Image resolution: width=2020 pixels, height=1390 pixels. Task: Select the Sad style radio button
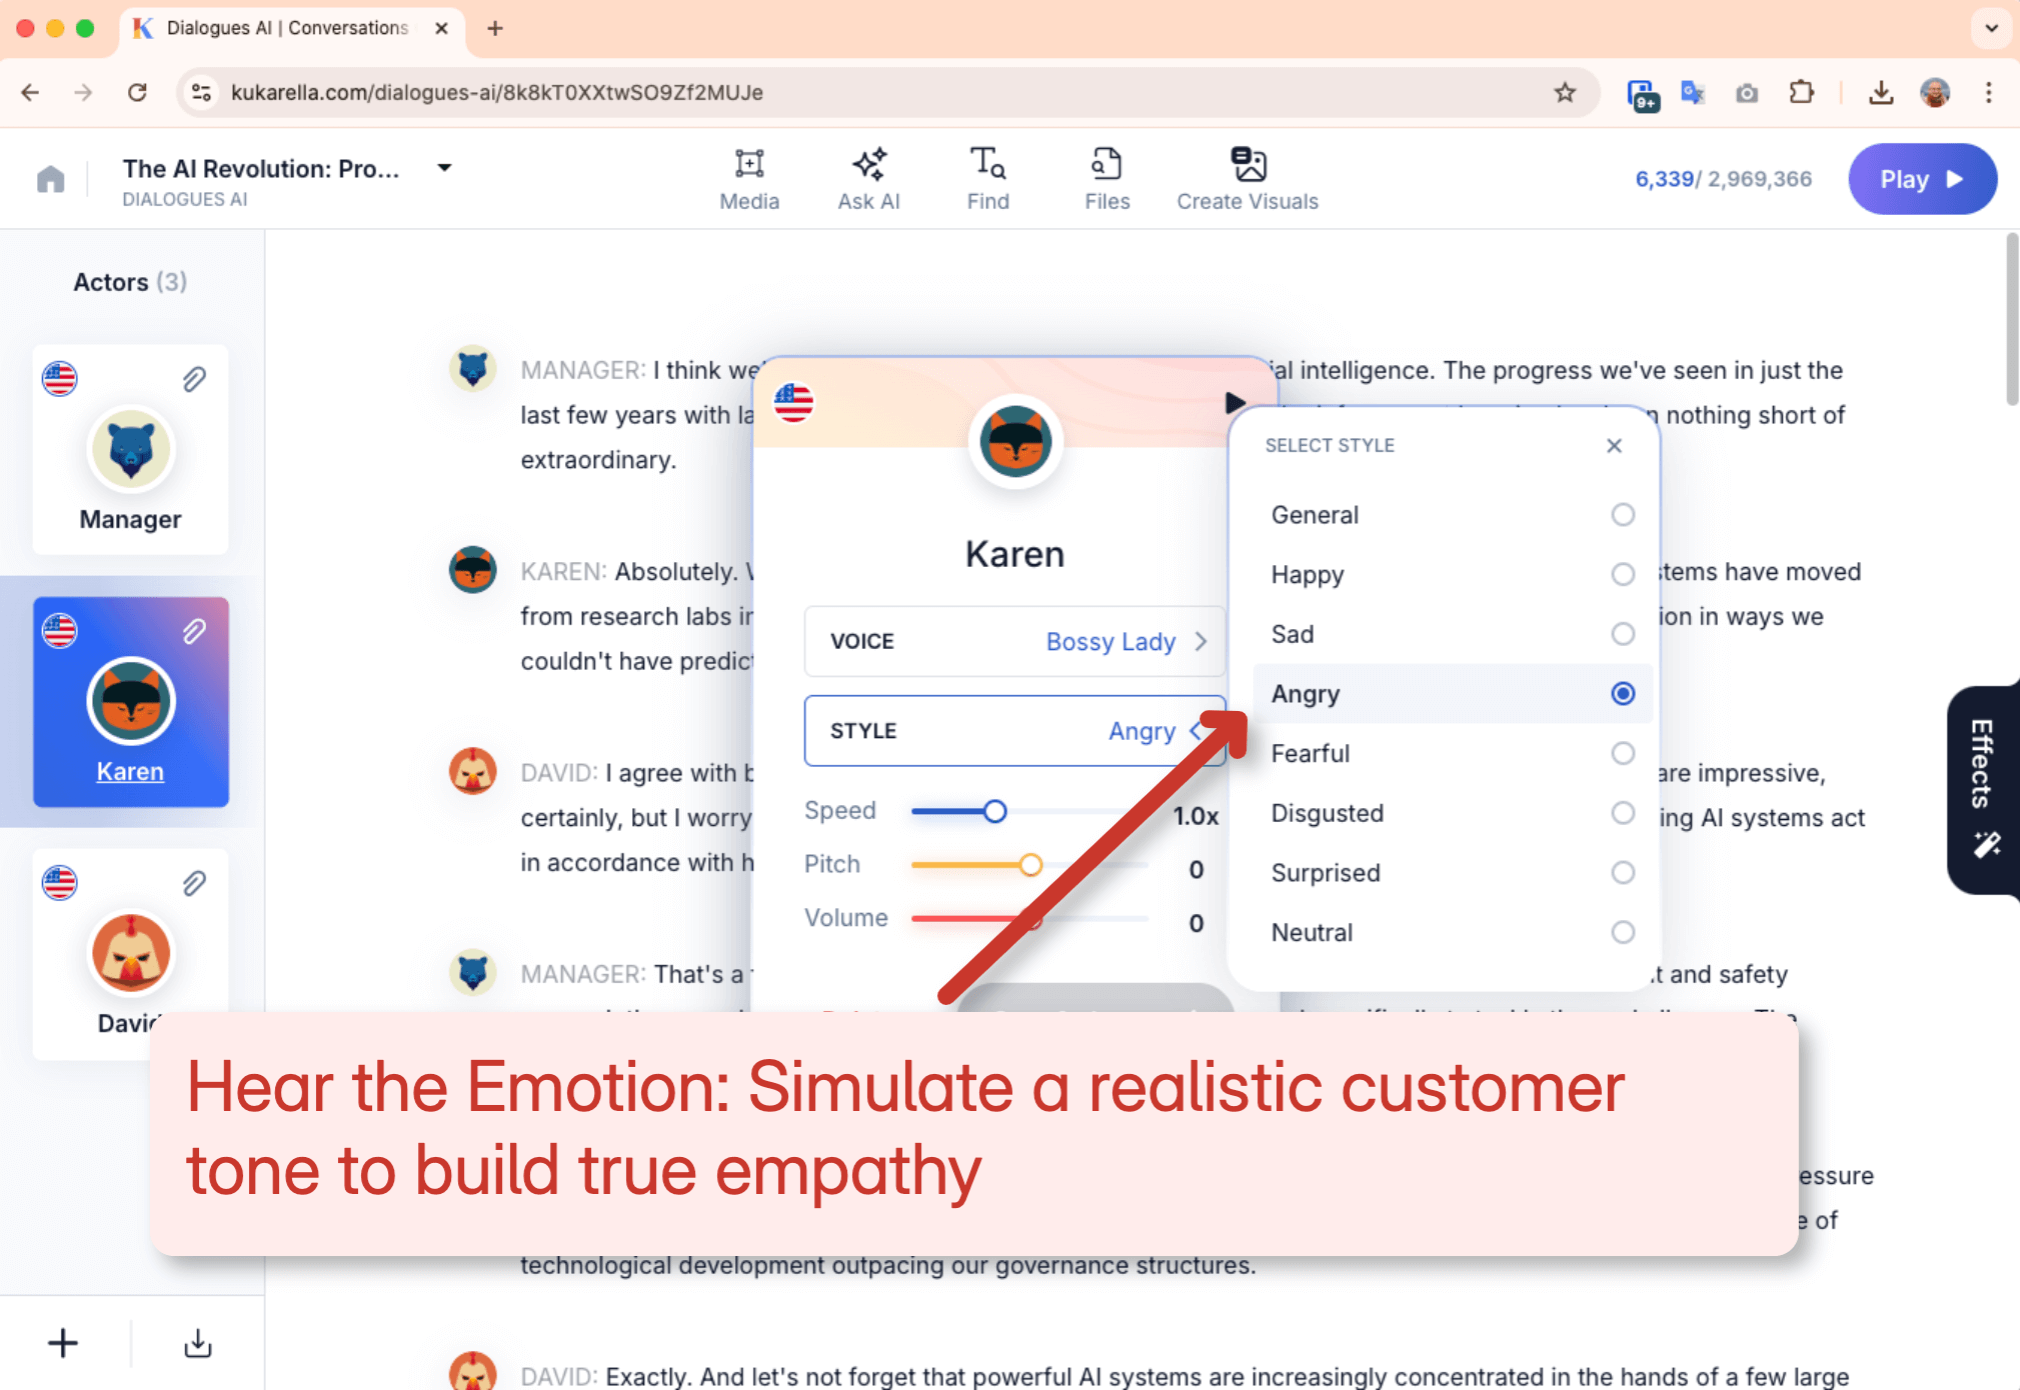[x=1623, y=634]
